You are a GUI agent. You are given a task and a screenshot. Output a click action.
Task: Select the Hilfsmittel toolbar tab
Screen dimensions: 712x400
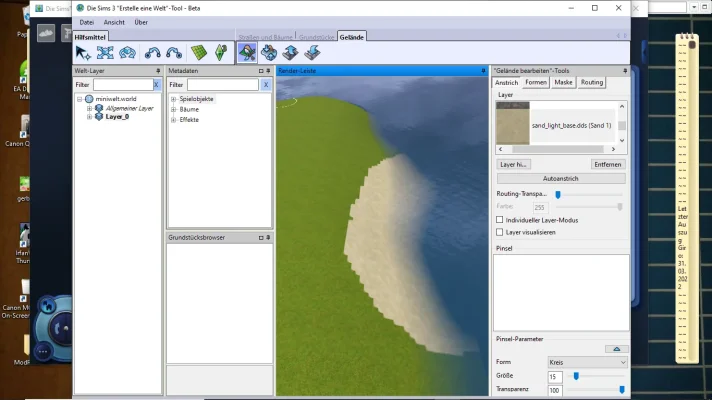coord(90,37)
